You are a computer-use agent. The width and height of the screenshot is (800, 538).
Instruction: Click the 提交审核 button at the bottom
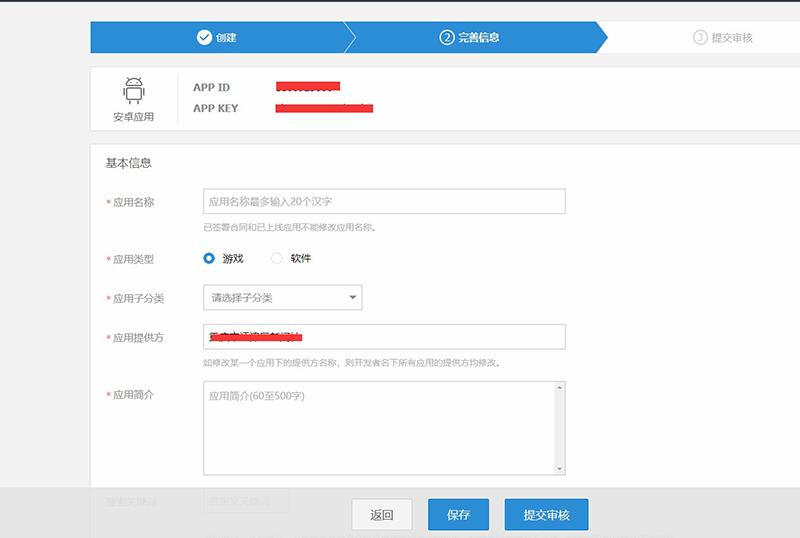[546, 515]
